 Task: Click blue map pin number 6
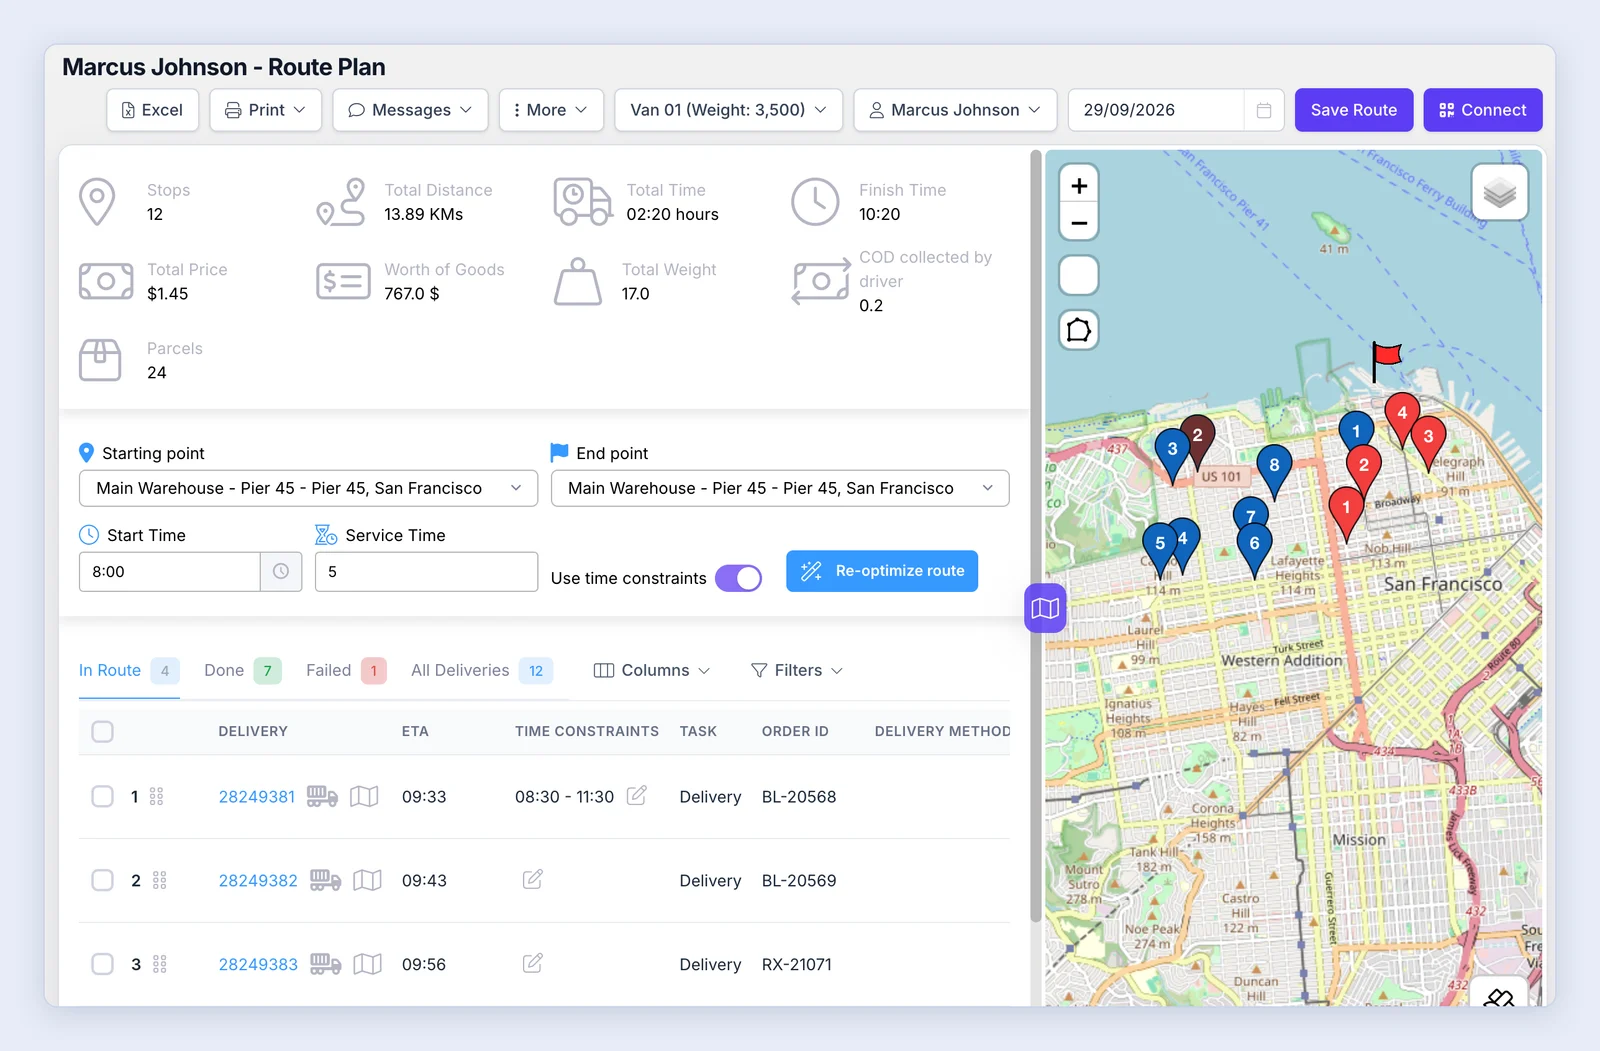[1254, 548]
